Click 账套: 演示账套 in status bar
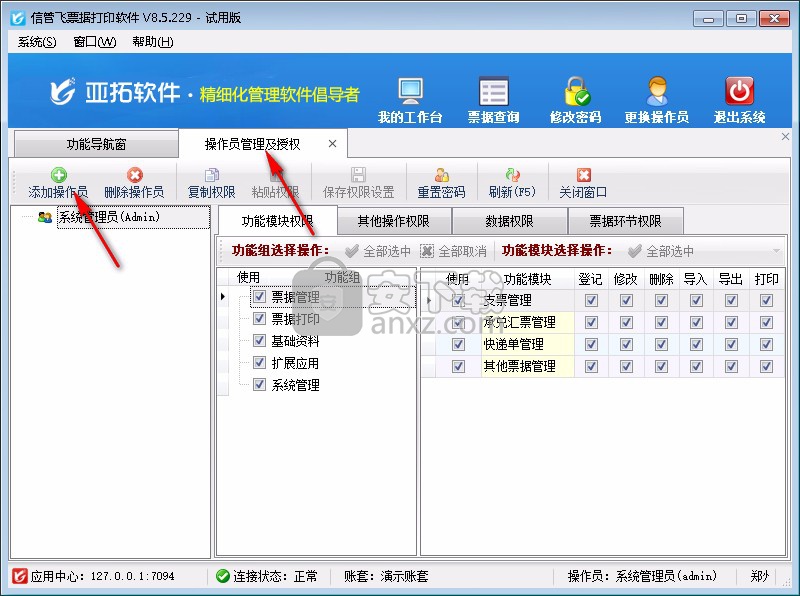This screenshot has width=800, height=596. pos(386,577)
